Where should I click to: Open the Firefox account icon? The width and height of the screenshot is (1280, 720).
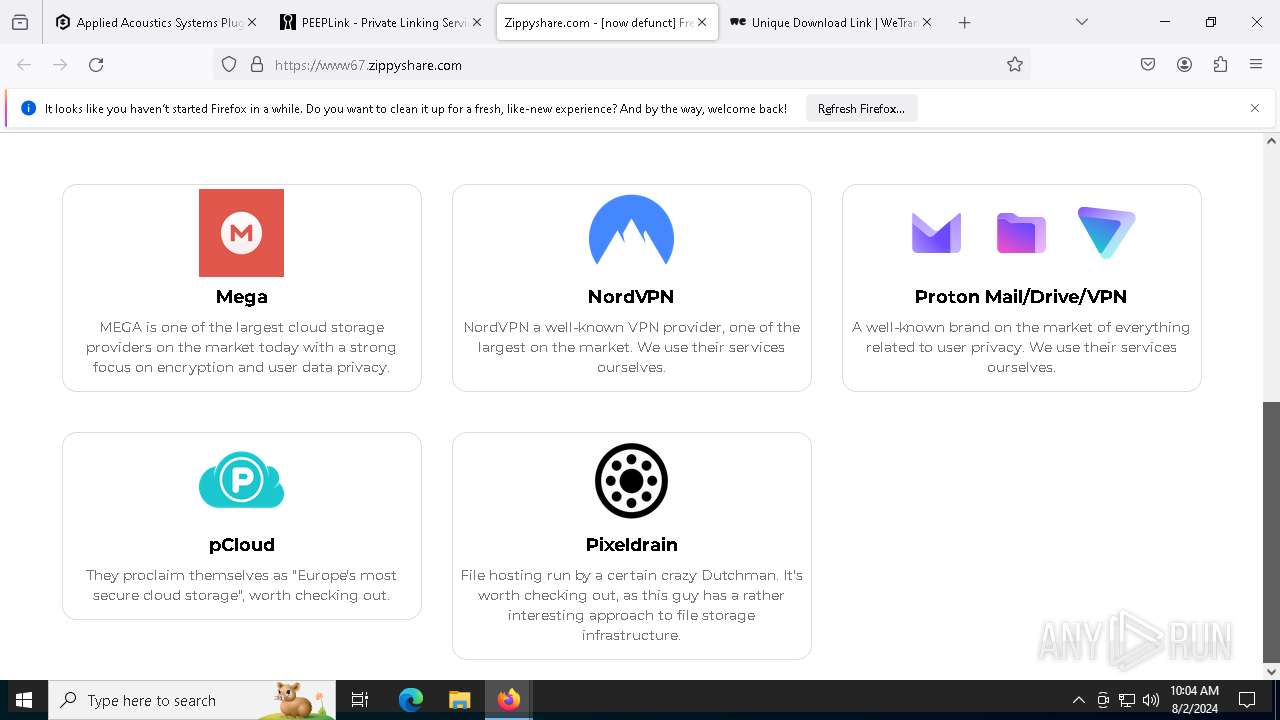coord(1184,65)
